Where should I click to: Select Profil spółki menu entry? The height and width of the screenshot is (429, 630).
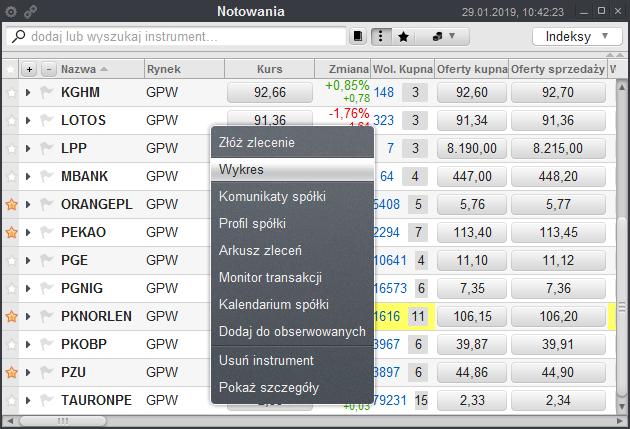(292, 223)
